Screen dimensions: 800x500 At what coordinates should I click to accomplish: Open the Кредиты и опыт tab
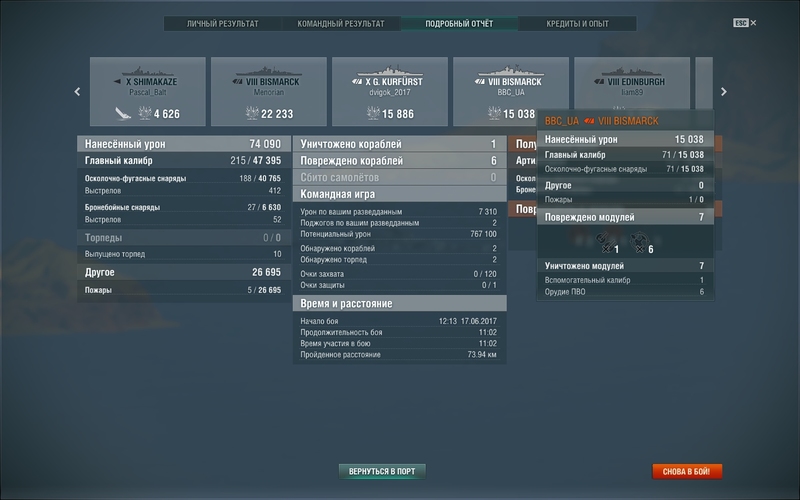(577, 23)
